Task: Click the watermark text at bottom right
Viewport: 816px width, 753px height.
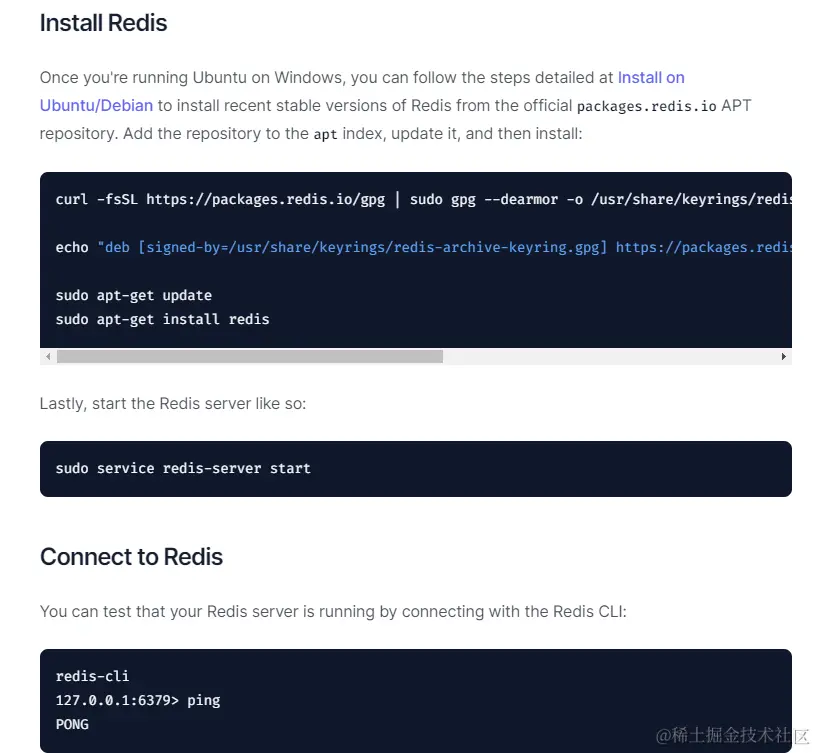Action: coord(733,735)
